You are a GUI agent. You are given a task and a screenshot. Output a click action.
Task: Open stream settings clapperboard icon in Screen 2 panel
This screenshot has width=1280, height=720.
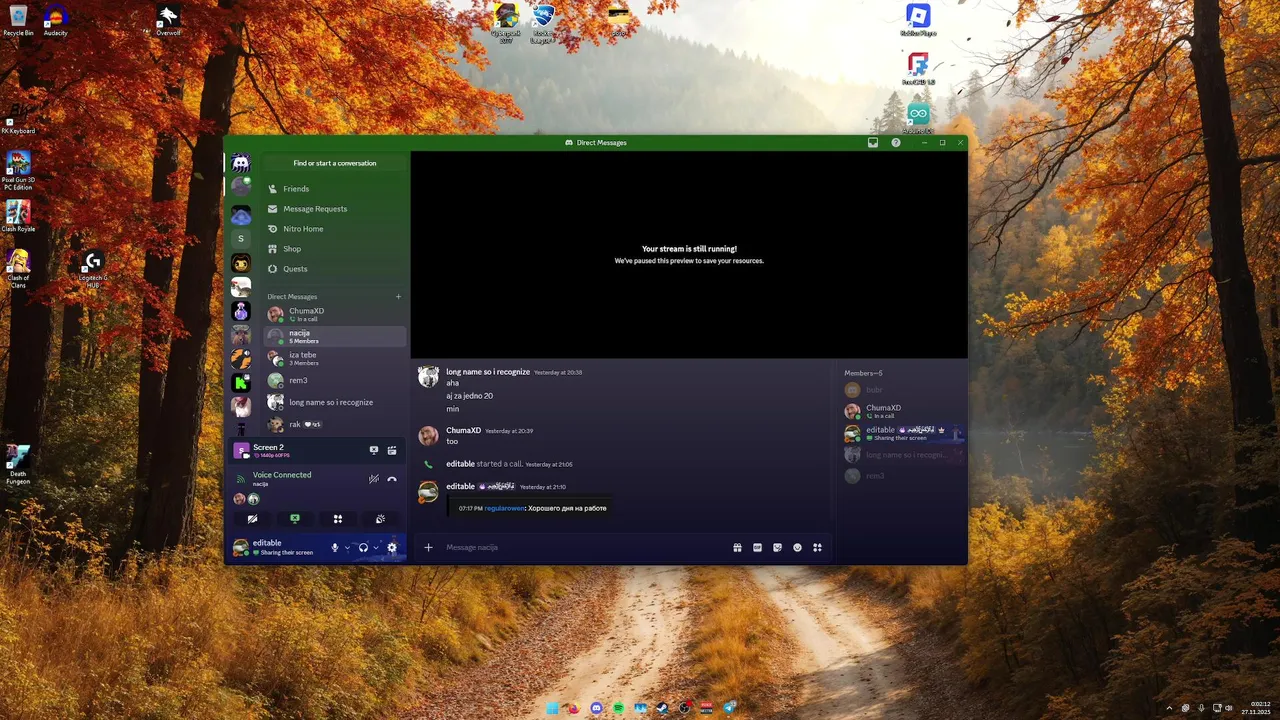[x=392, y=450]
